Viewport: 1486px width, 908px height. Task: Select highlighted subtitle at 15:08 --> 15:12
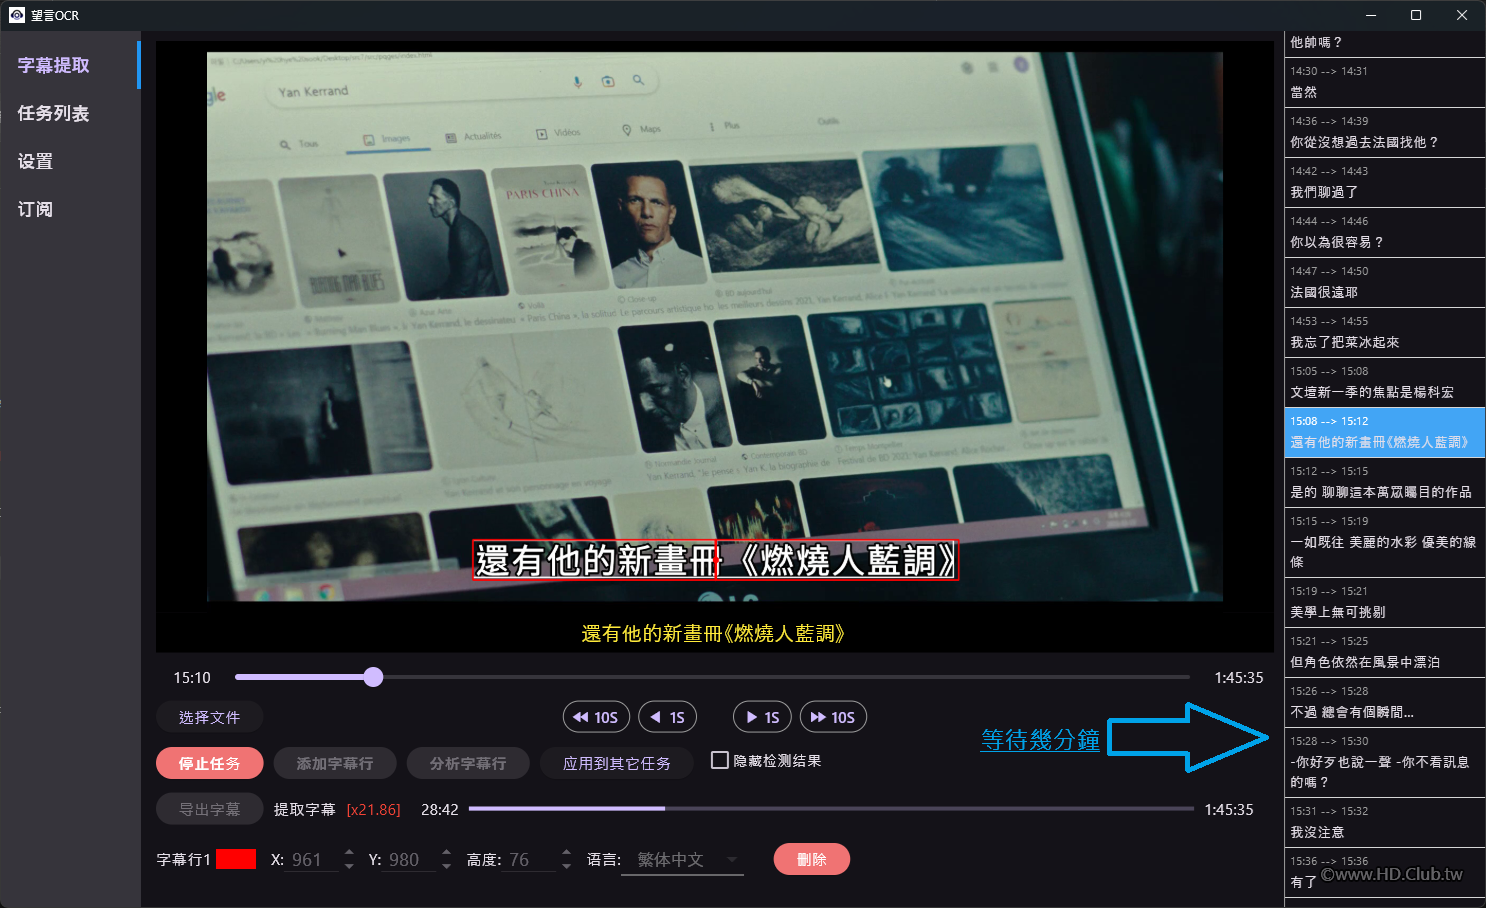pos(1384,432)
